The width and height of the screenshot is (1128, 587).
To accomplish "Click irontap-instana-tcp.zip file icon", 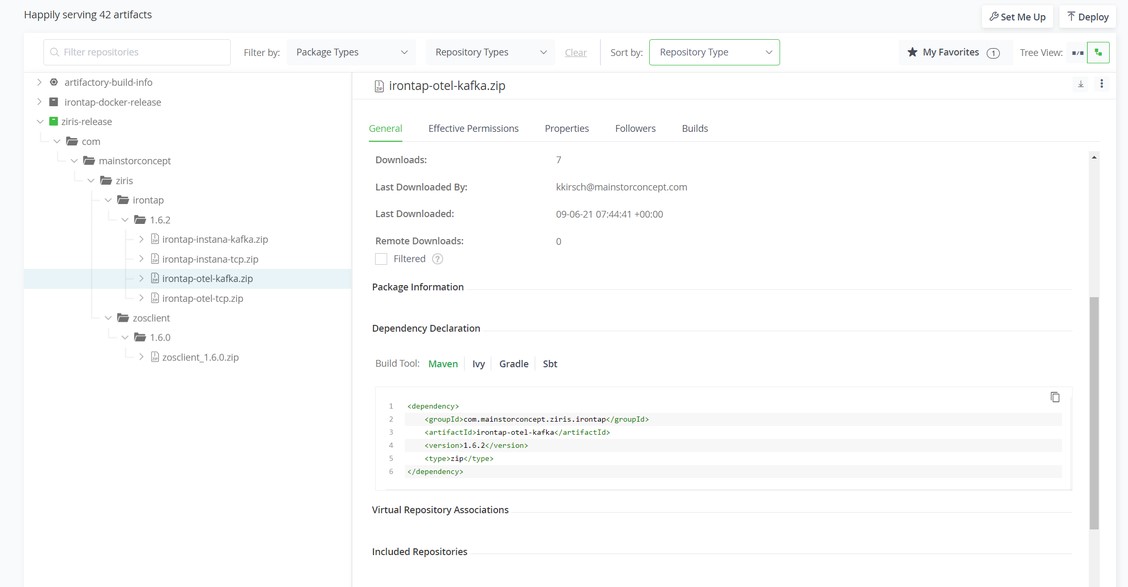I will (155, 259).
